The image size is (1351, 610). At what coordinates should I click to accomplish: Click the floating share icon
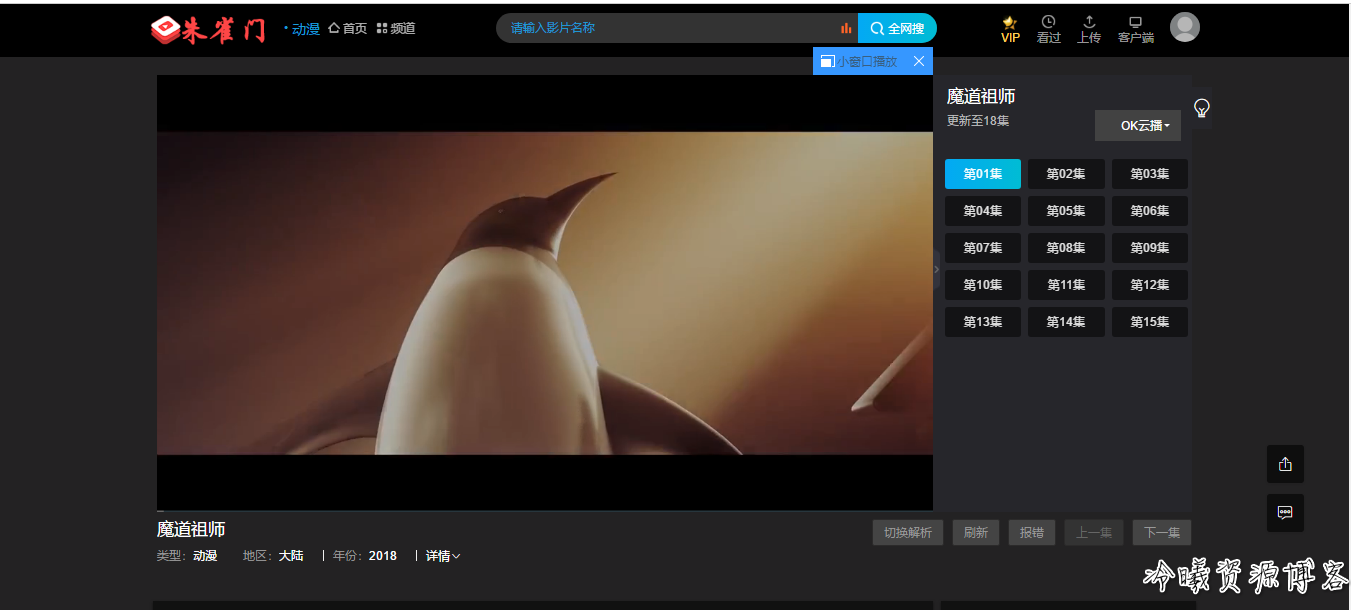1285,464
